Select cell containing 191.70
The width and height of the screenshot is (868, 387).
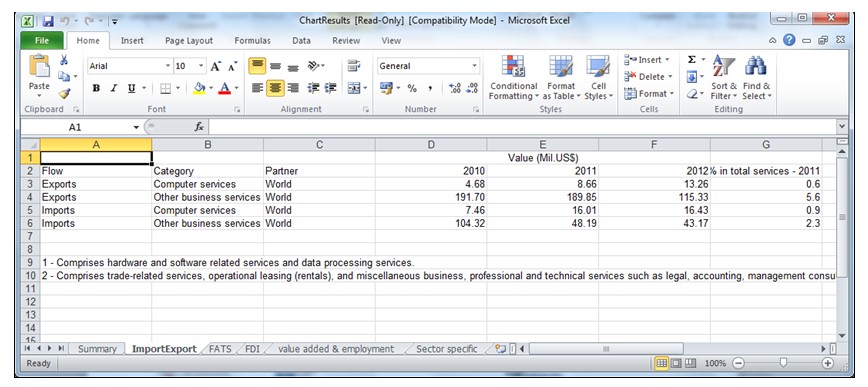[431, 197]
